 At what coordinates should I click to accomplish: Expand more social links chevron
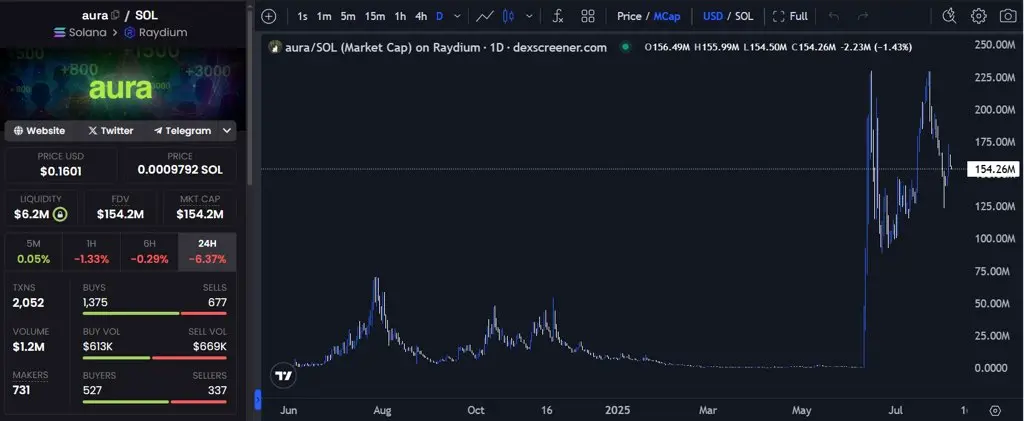point(227,131)
